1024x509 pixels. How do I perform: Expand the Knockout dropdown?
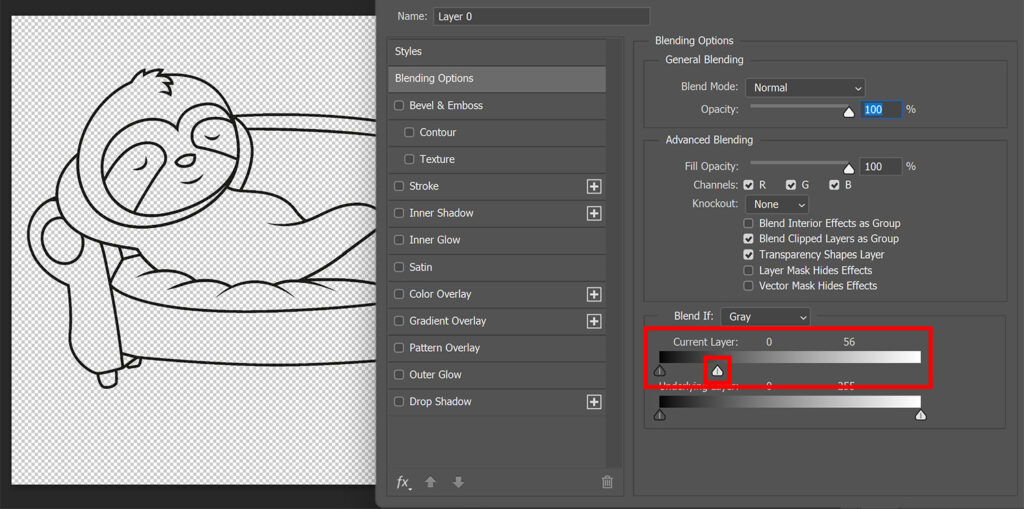tap(776, 204)
